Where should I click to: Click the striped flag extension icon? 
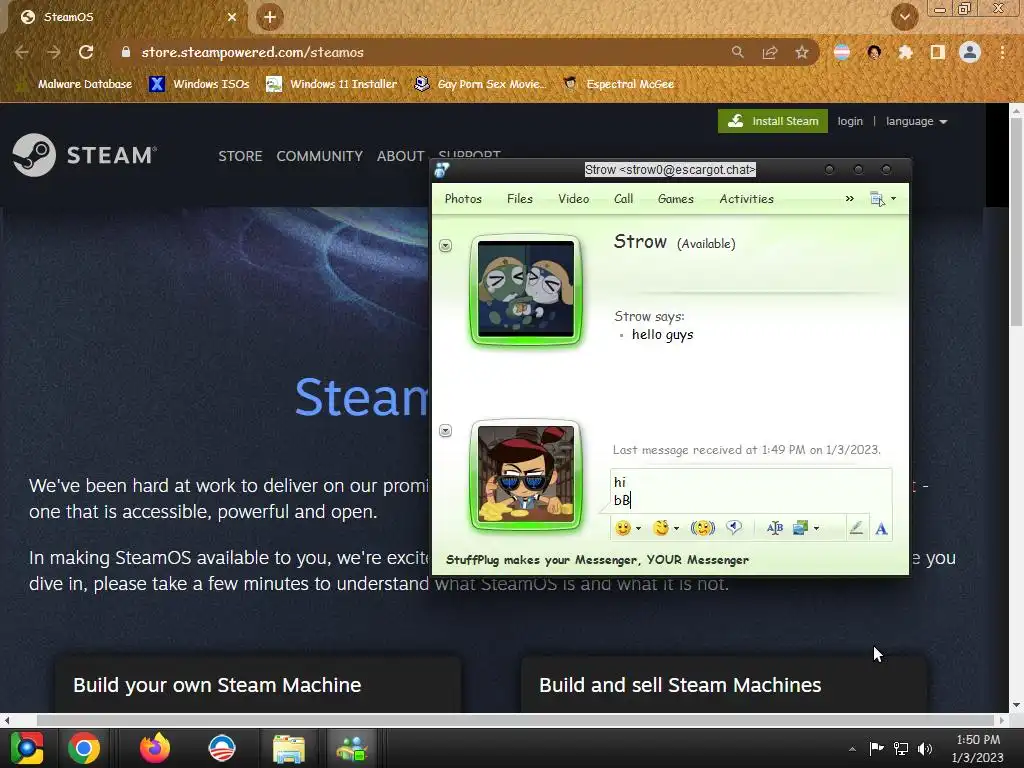click(x=842, y=52)
